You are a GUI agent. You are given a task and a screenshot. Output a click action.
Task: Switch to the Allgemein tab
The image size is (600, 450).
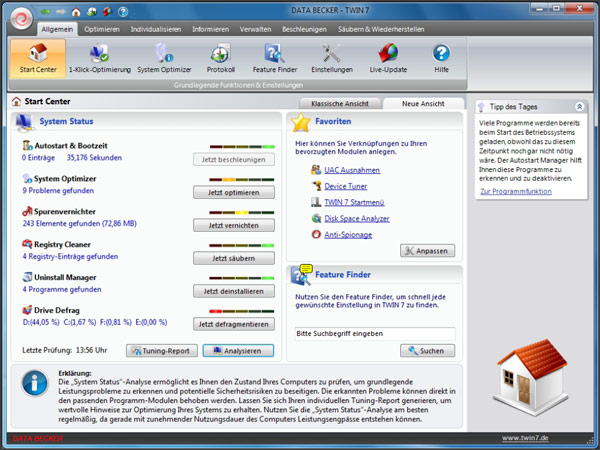pos(57,29)
